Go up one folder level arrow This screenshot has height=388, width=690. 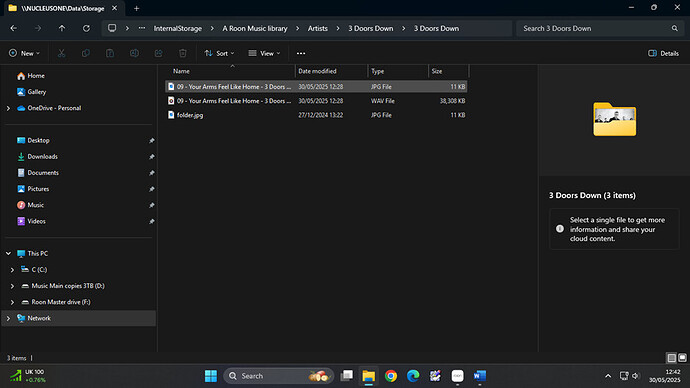point(62,28)
